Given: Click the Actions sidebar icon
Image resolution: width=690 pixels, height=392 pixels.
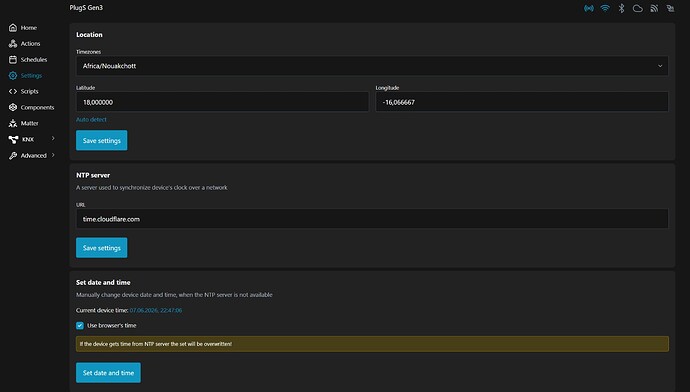Looking at the screenshot, I should point(13,44).
